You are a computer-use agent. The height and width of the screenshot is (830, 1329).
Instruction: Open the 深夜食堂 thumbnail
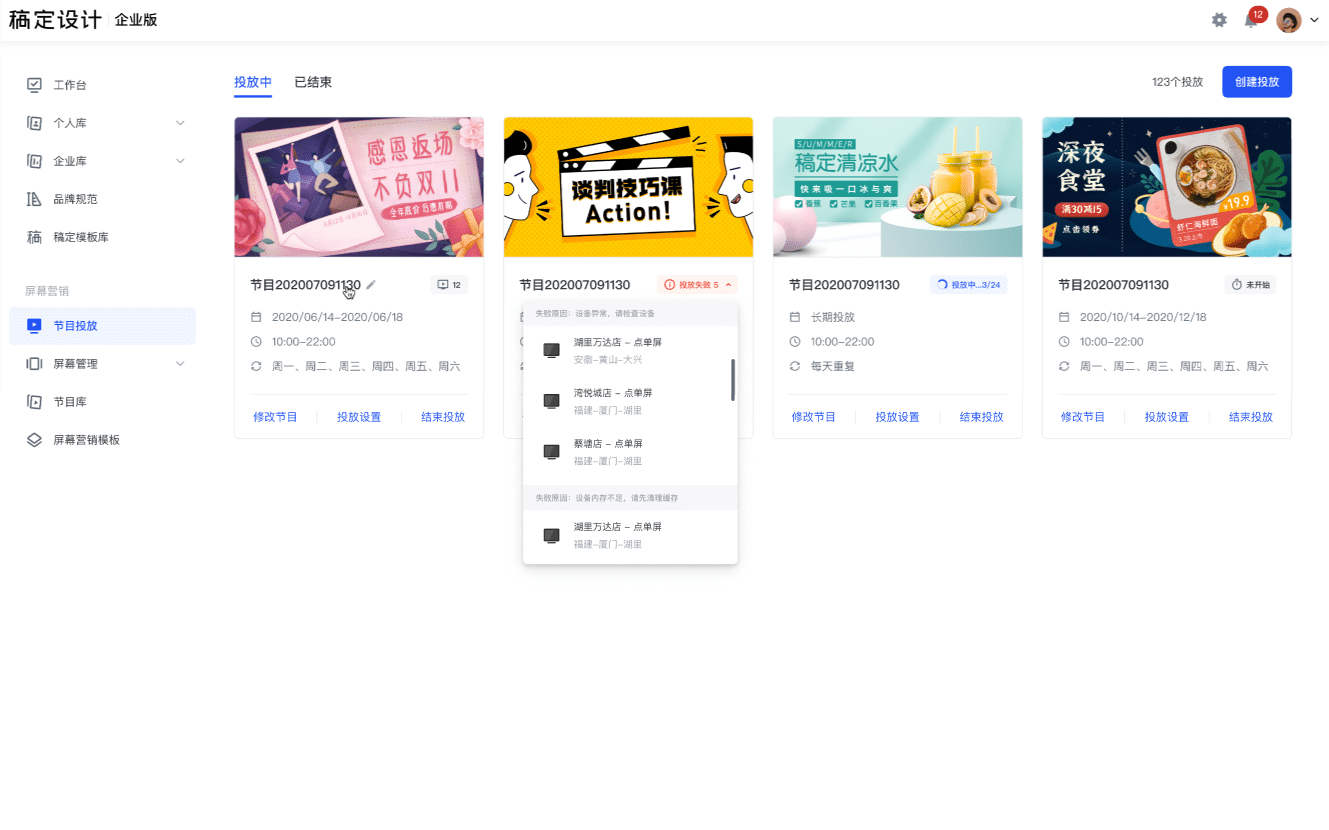point(1167,187)
